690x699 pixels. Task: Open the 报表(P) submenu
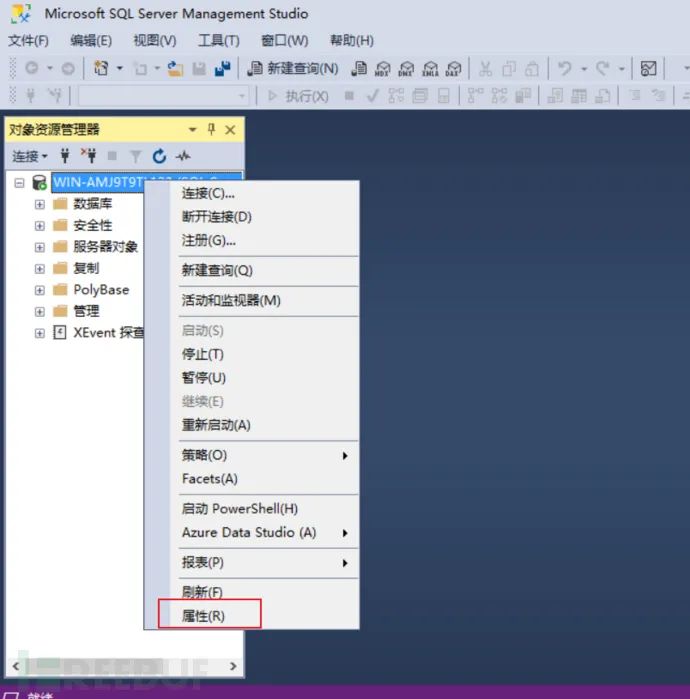(252, 563)
